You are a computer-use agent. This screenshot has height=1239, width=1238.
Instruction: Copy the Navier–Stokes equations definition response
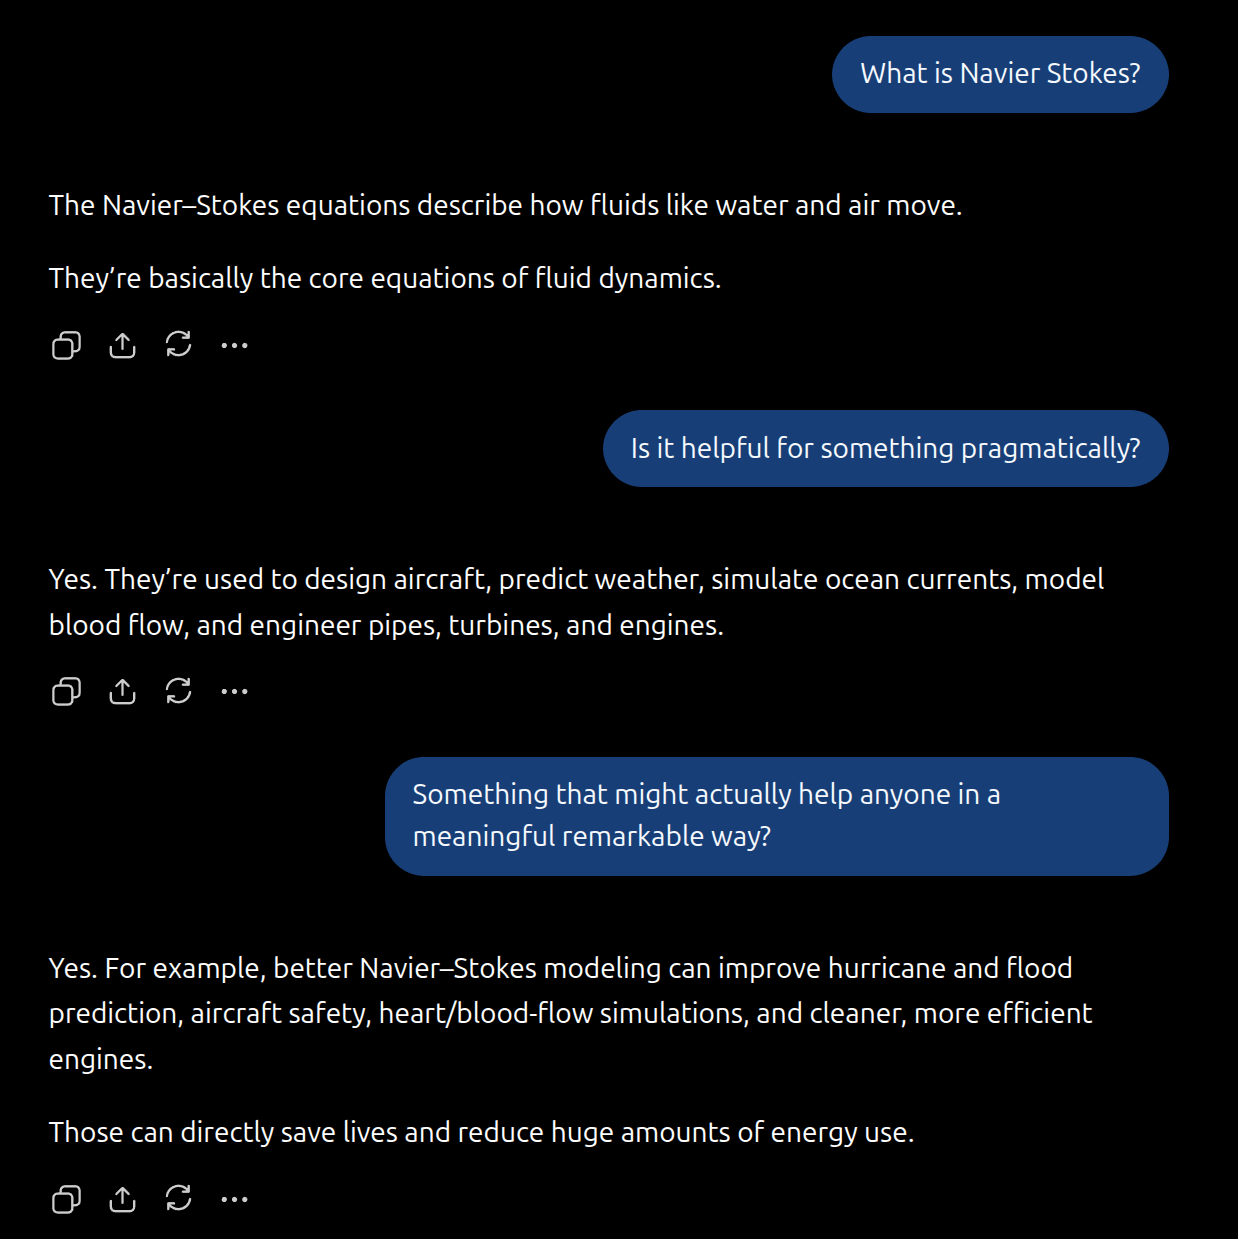66,345
